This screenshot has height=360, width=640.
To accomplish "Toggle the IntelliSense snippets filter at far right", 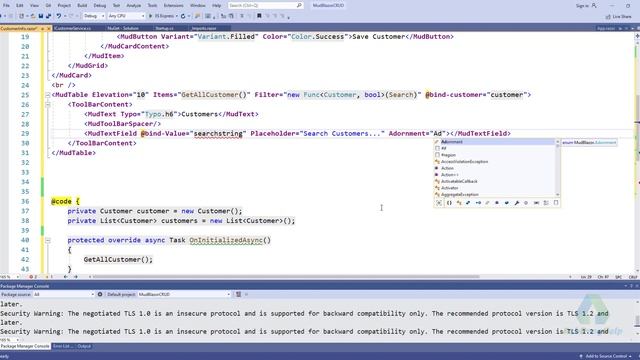I will click(x=556, y=203).
